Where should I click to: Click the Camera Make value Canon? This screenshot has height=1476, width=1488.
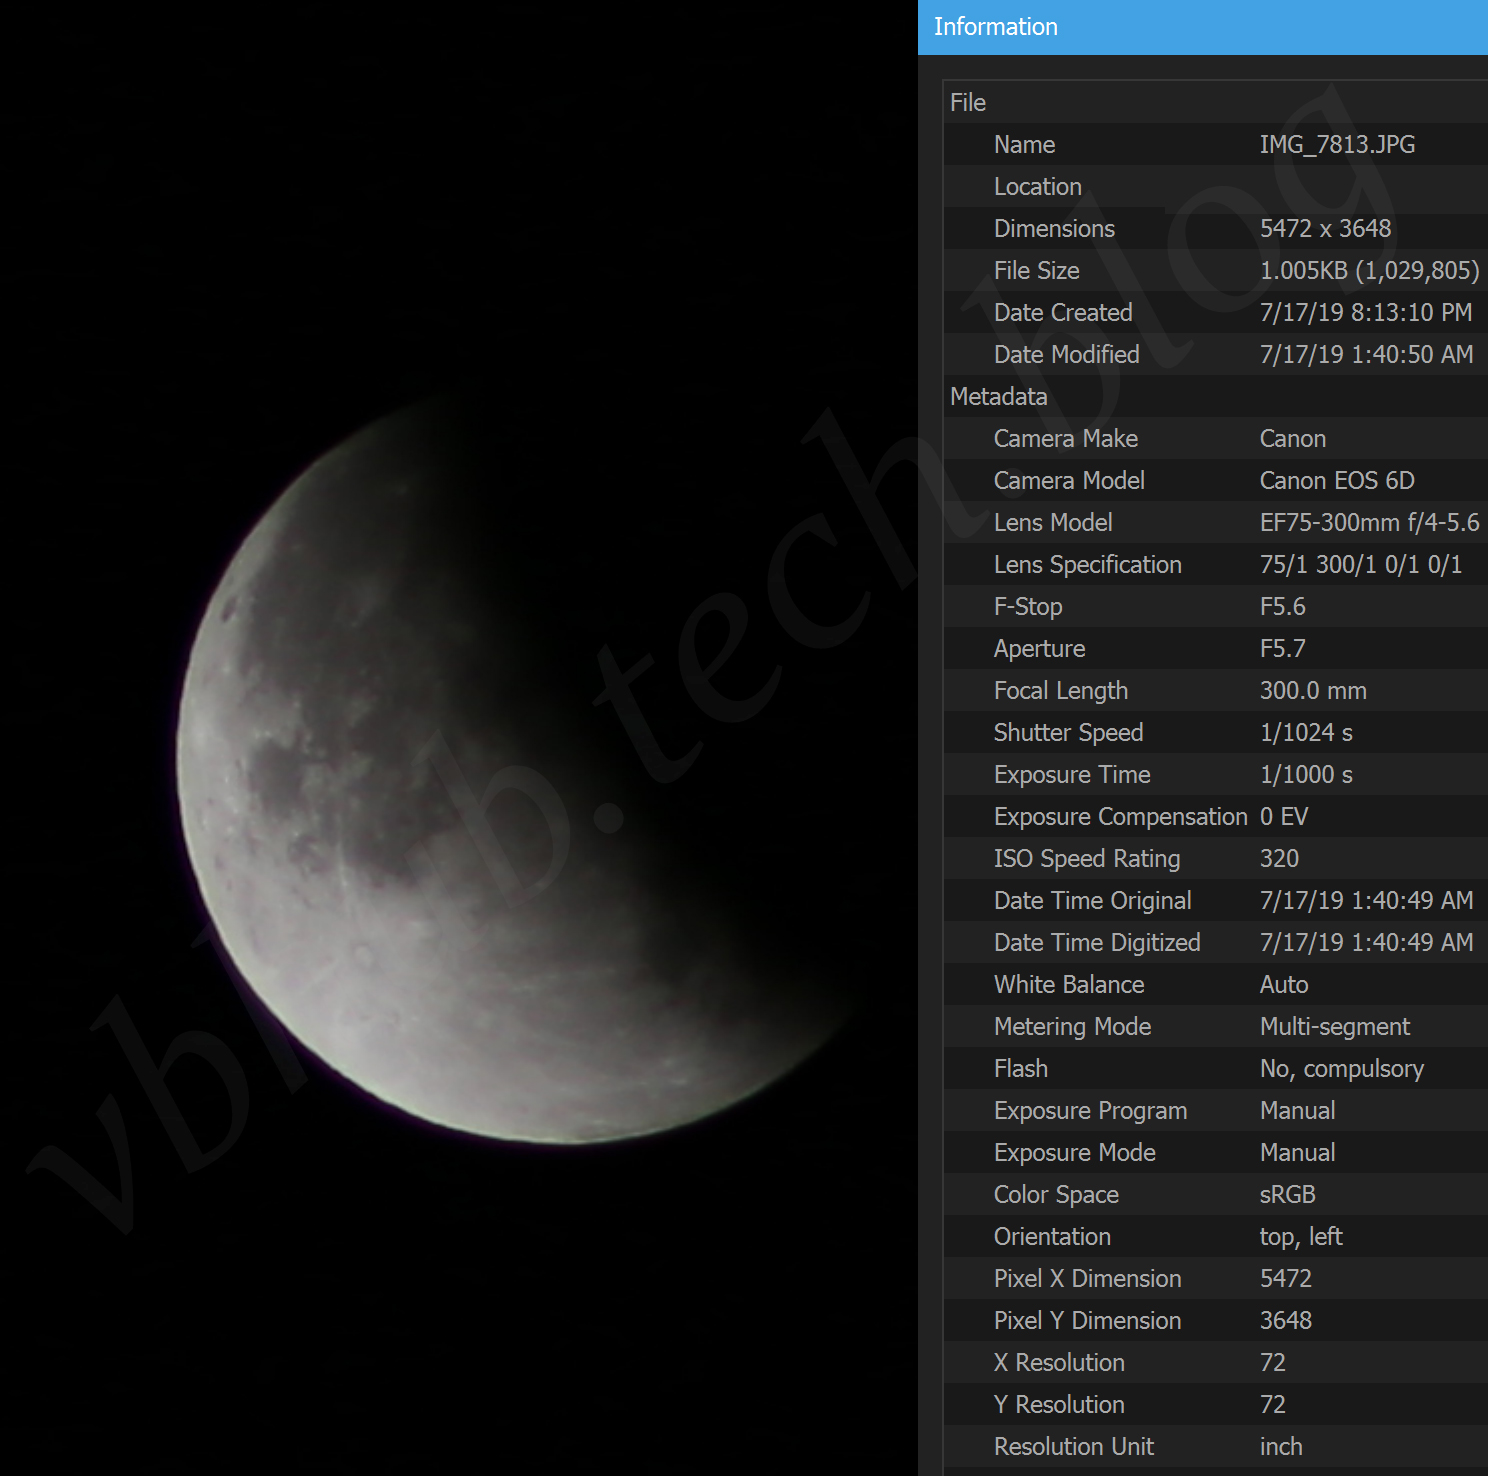1292,439
